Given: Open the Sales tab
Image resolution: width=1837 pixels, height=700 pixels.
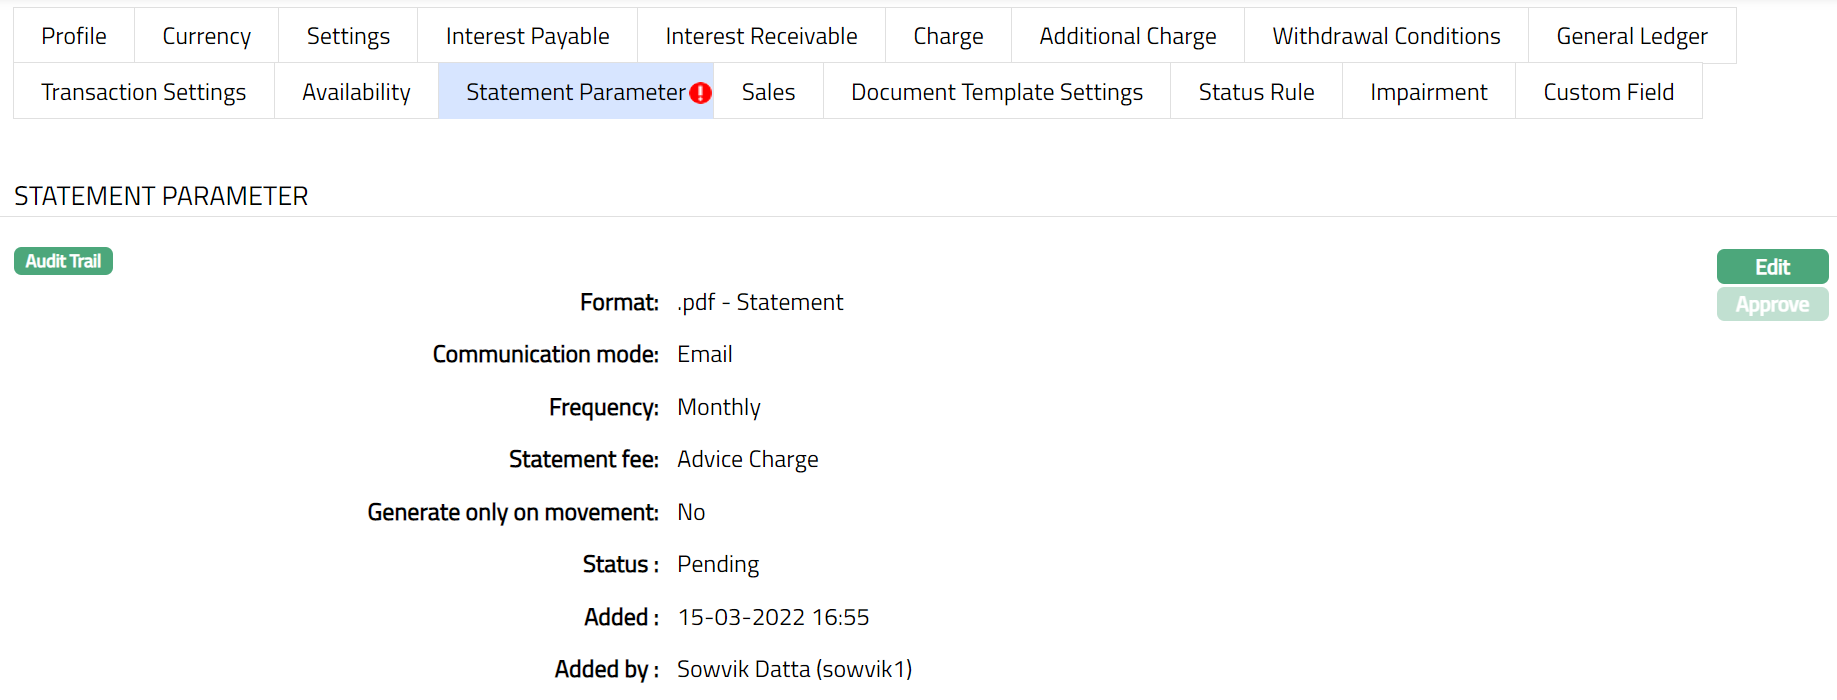Looking at the screenshot, I should point(768,92).
